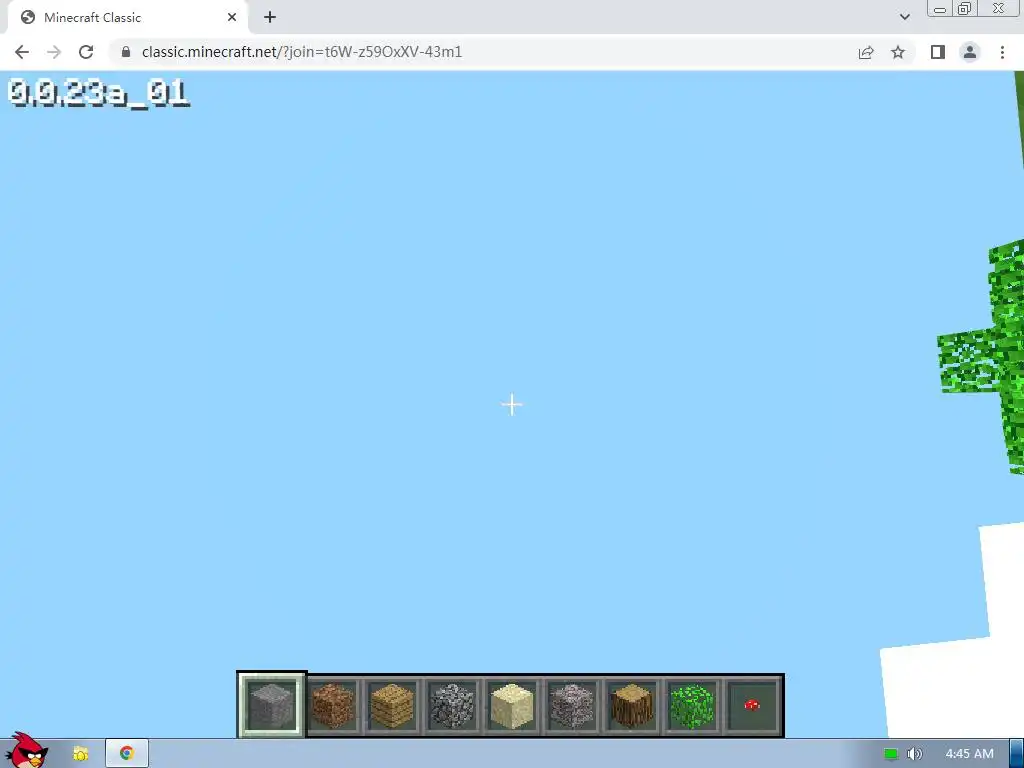Viewport: 1024px width, 768px height.
Task: Select the wood log block in hotbar
Action: 632,705
